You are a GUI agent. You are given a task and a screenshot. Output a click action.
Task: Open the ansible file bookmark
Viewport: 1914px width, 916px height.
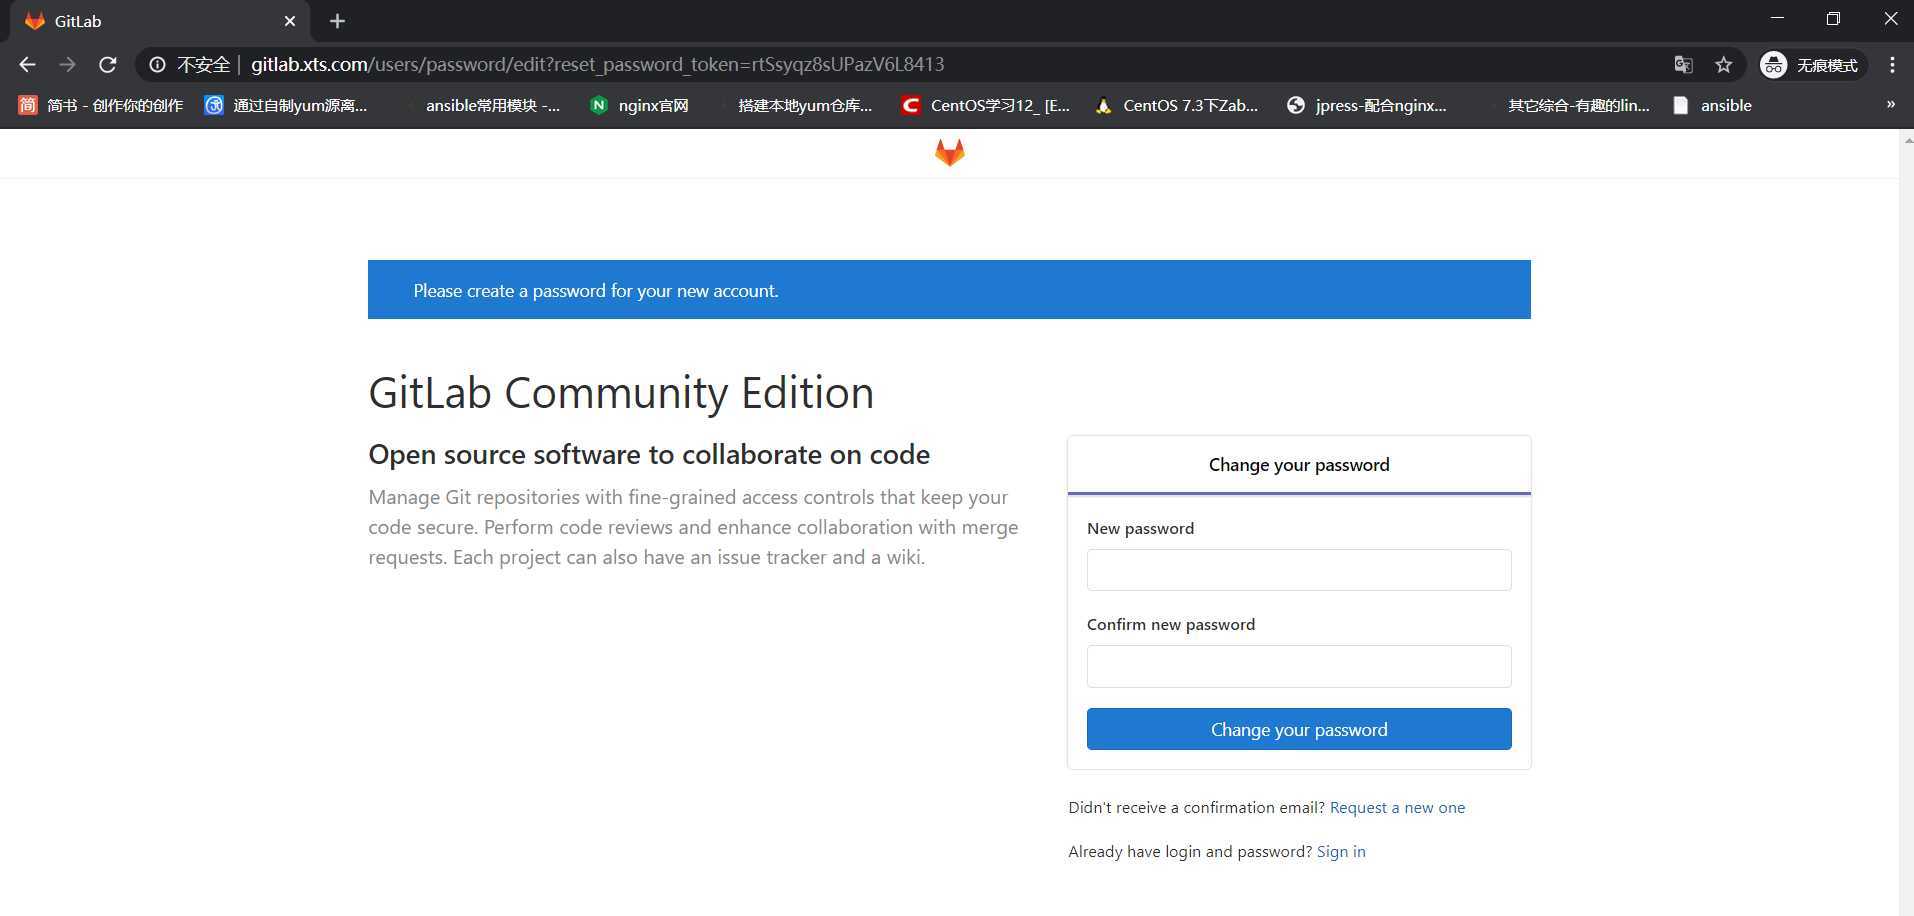tap(1713, 105)
